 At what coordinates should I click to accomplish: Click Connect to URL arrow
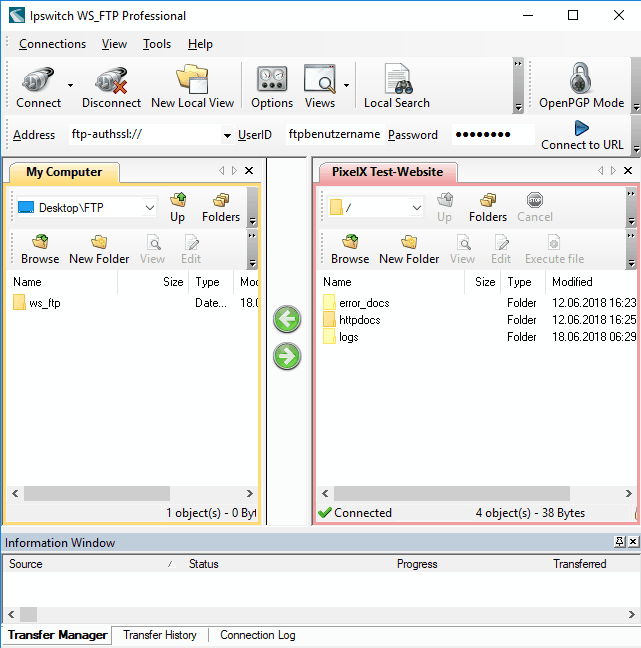582,128
